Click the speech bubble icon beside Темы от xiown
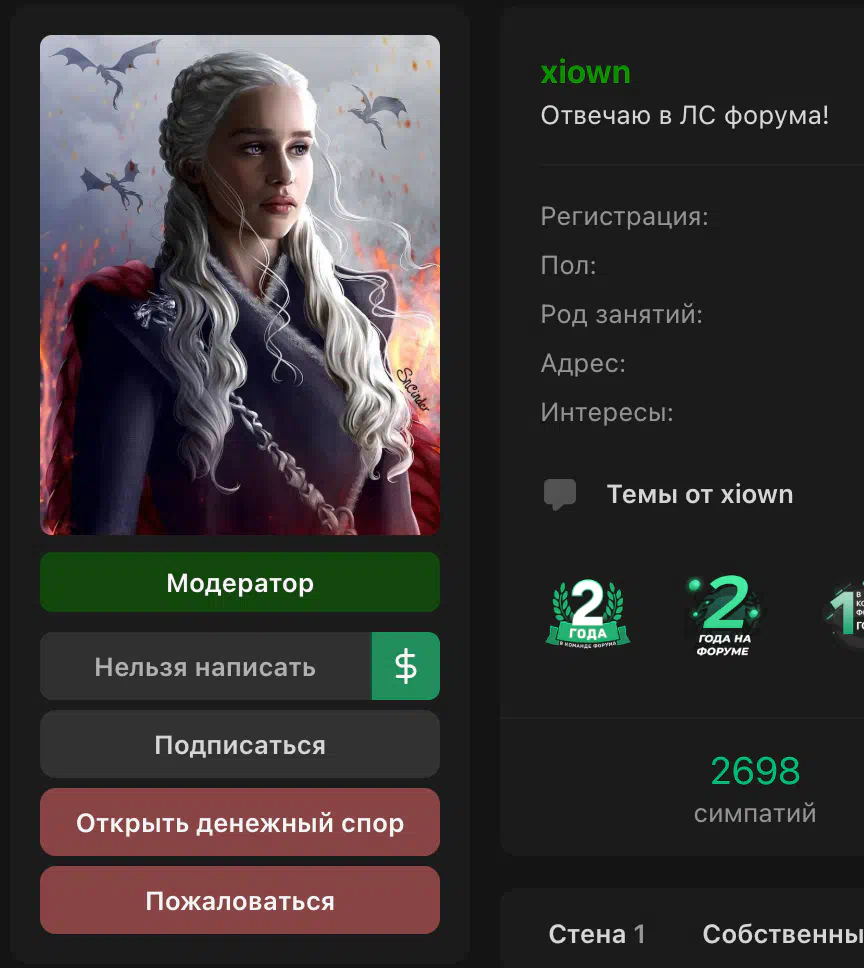Viewport: 864px width, 968px height. pyautogui.click(x=560, y=494)
